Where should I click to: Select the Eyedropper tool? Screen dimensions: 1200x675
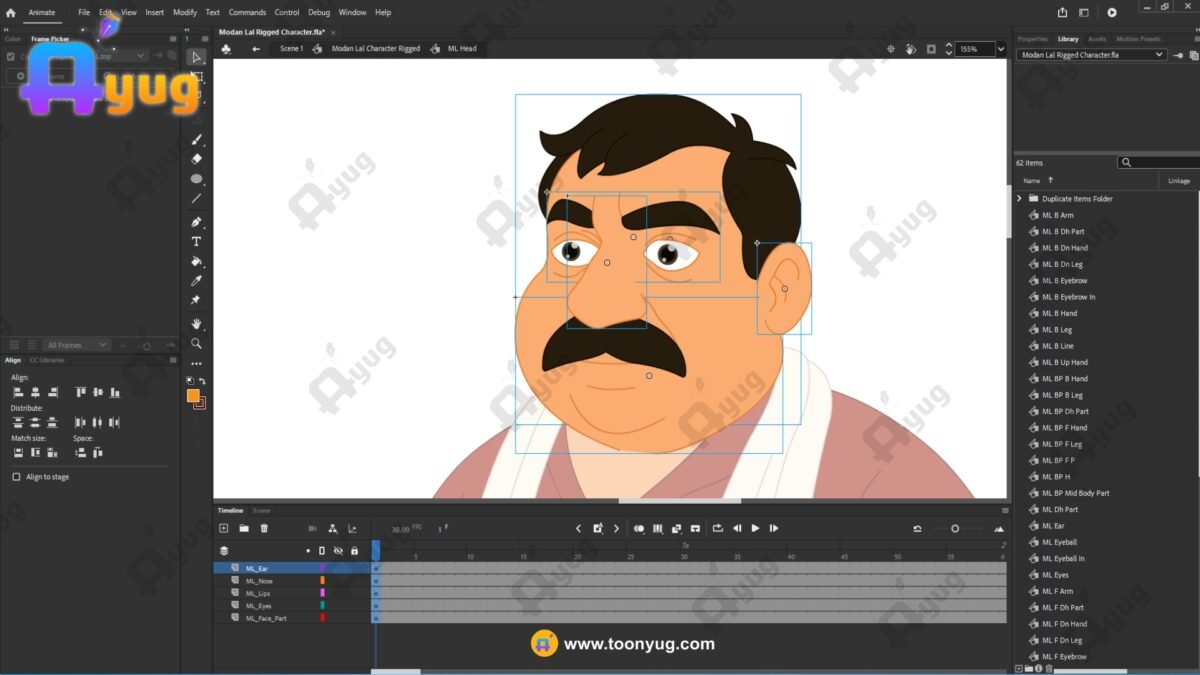click(196, 281)
